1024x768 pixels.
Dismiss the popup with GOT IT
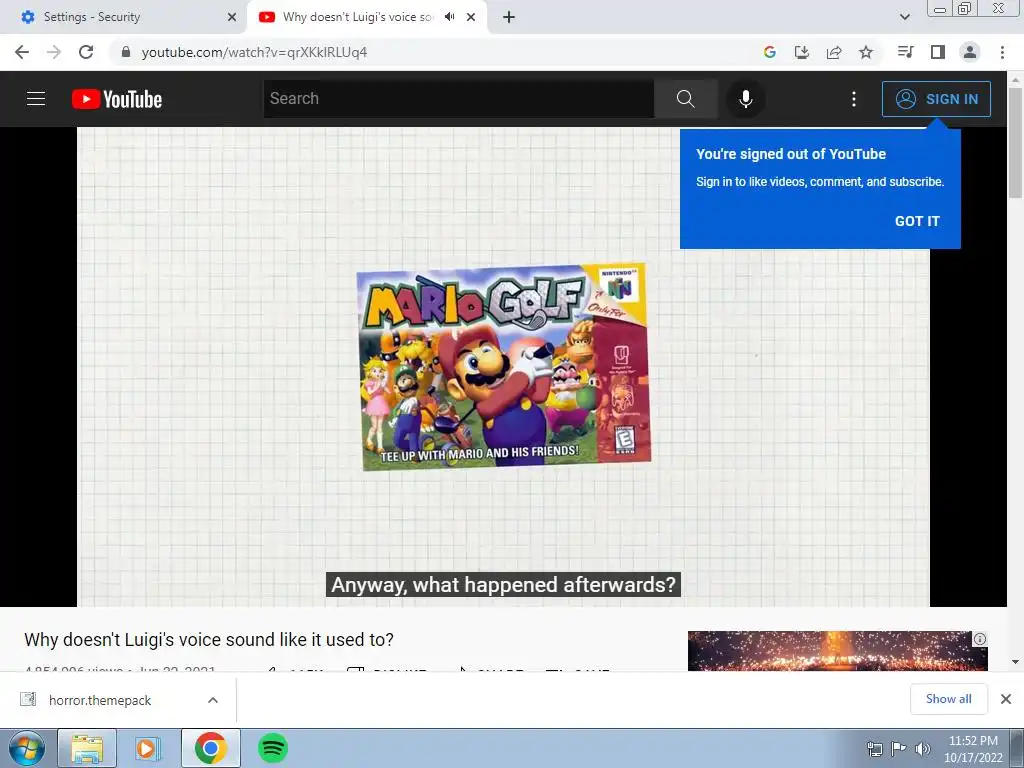tap(917, 221)
